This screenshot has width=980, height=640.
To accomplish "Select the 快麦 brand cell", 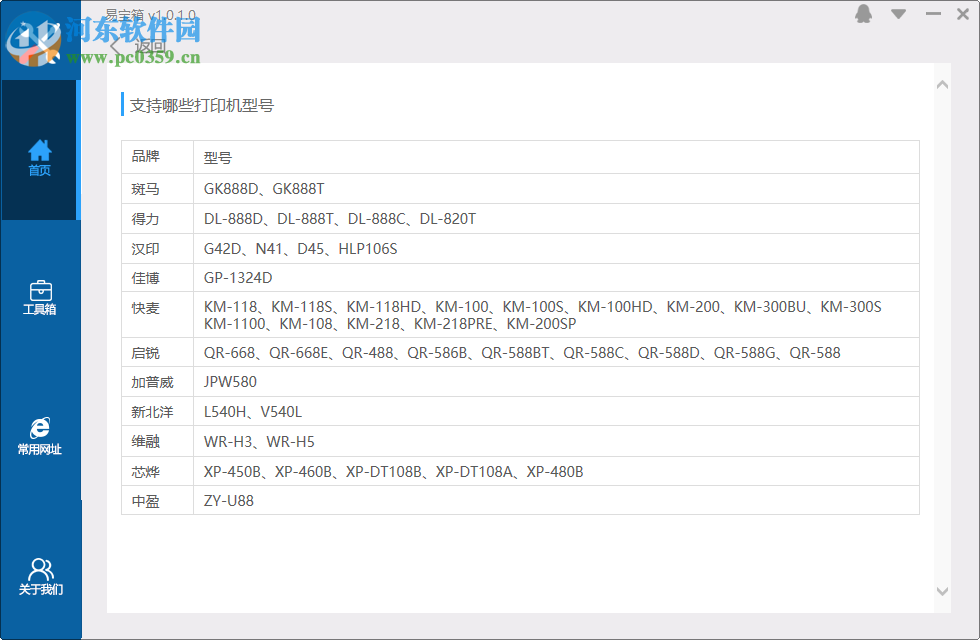I will (x=158, y=315).
